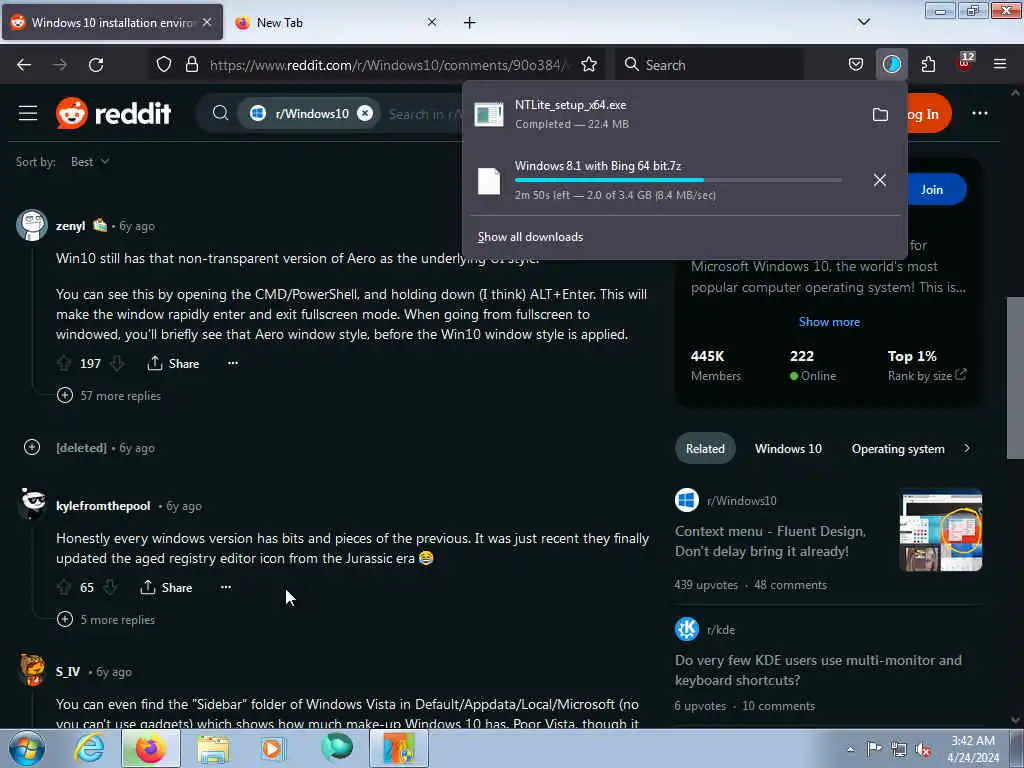This screenshot has width=1024, height=768.
Task: Downvote zenyl's comment
Action: click(x=116, y=363)
